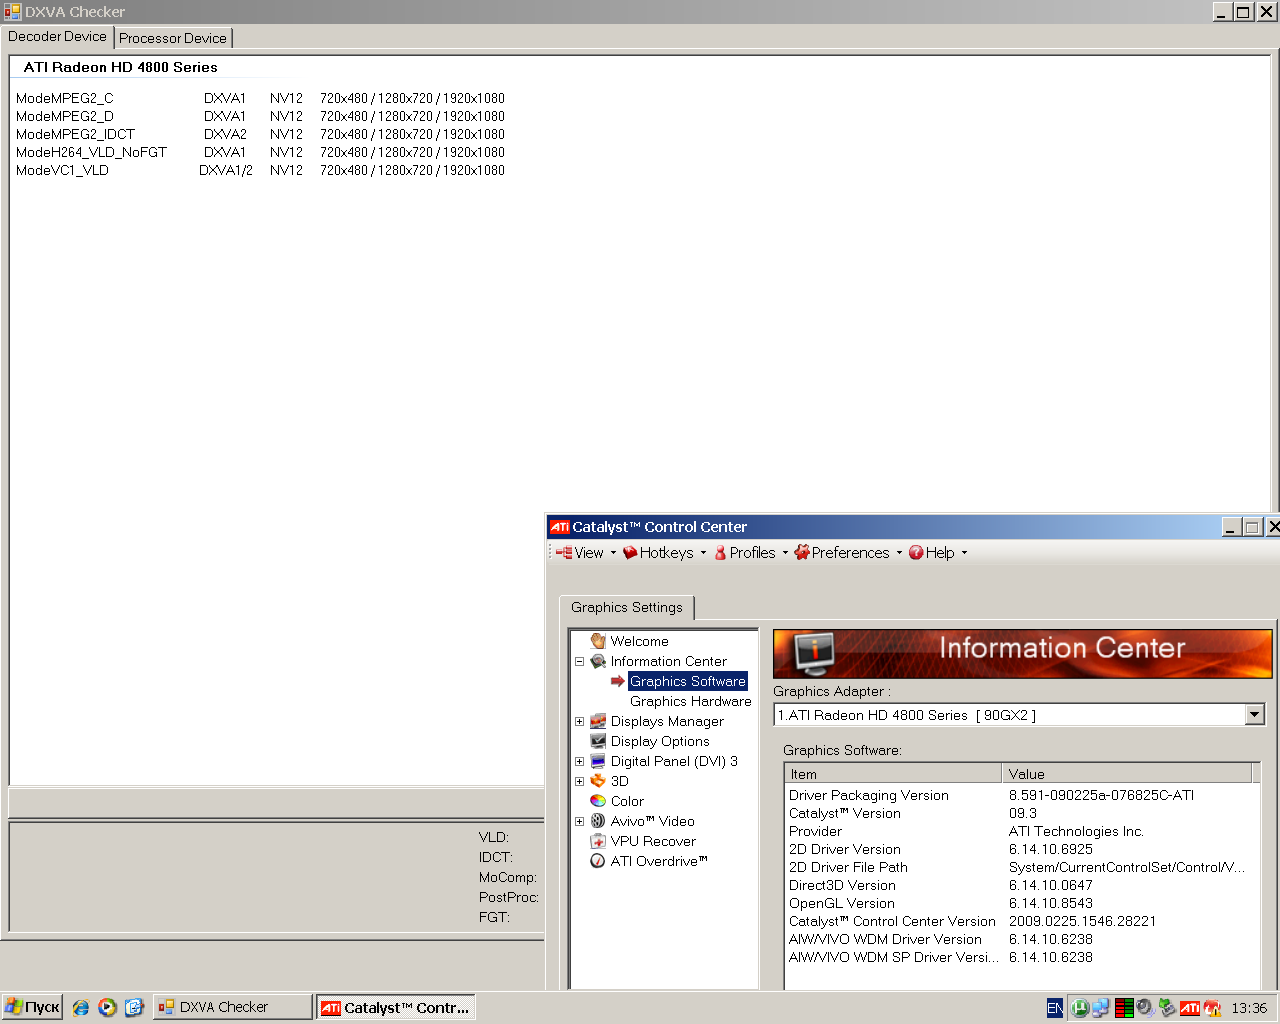
Task: Open the Windows Start (Пуск) button
Action: 33,1007
